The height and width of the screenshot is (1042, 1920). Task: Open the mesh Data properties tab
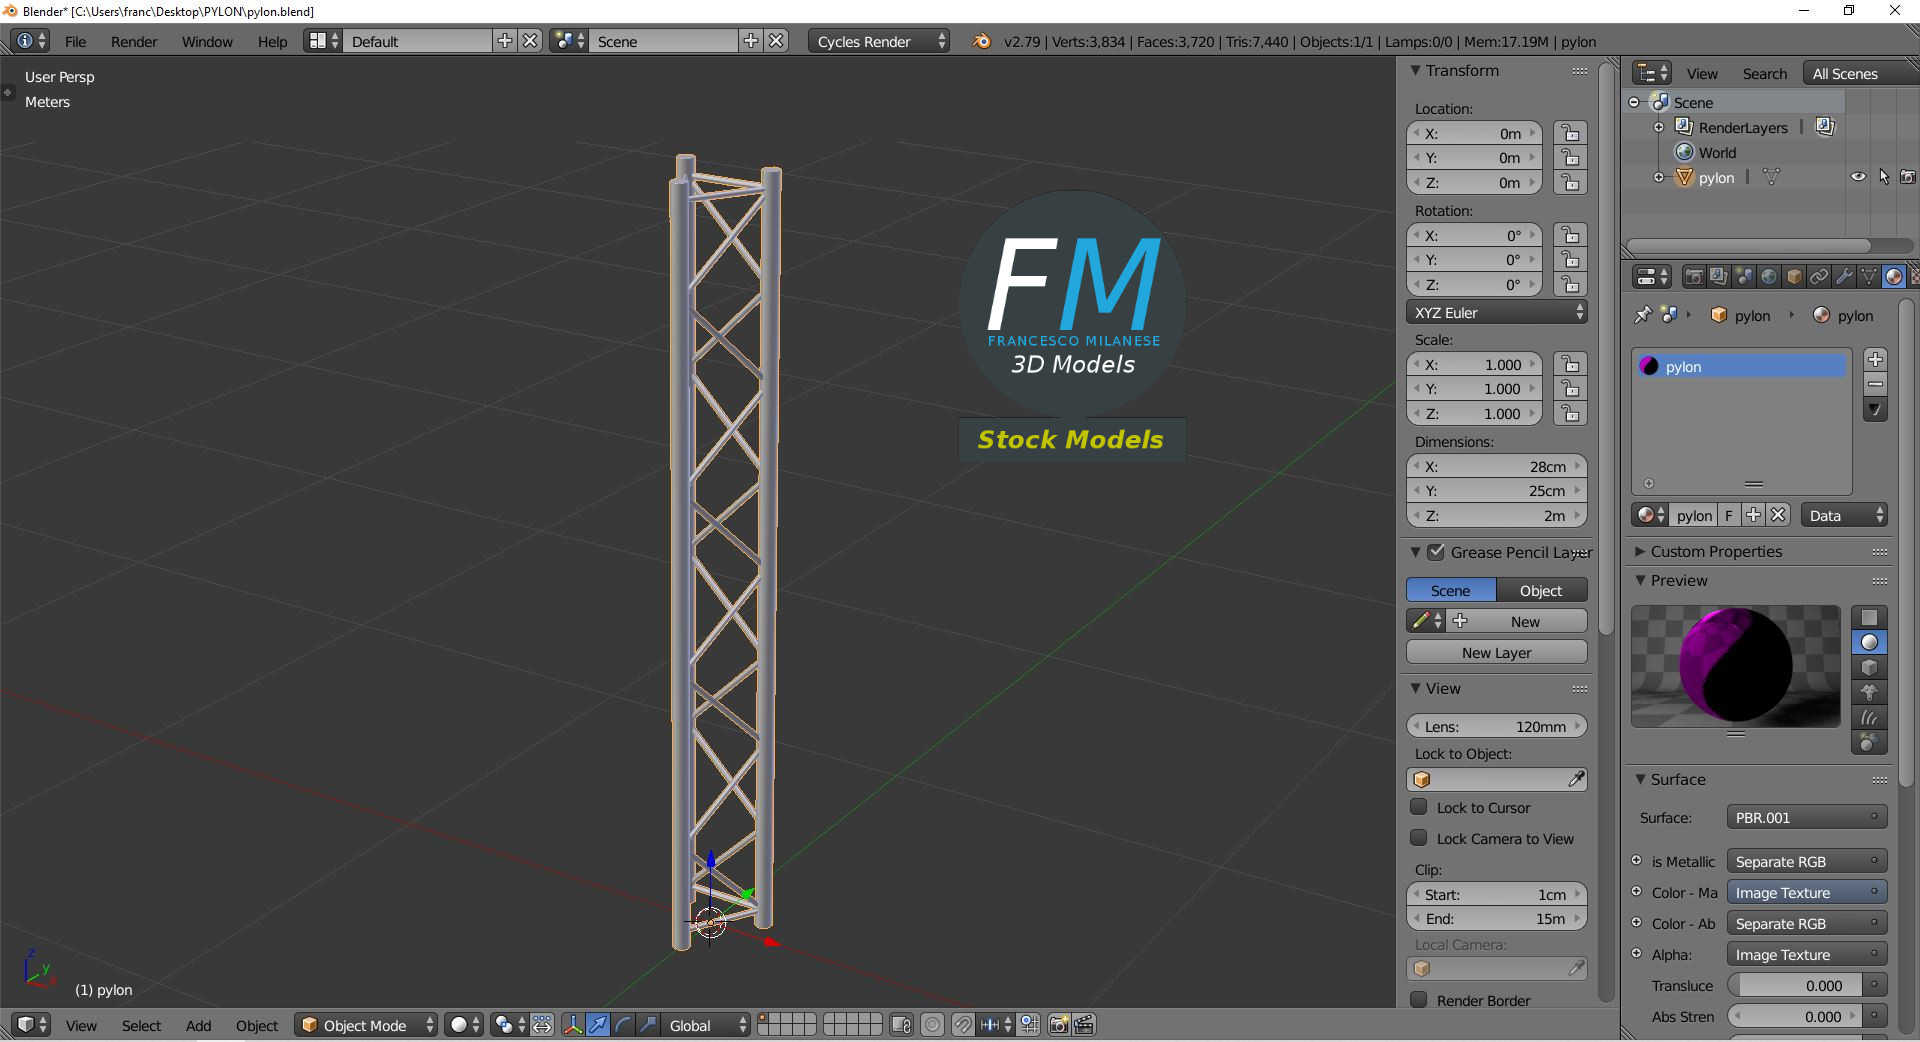1869,277
